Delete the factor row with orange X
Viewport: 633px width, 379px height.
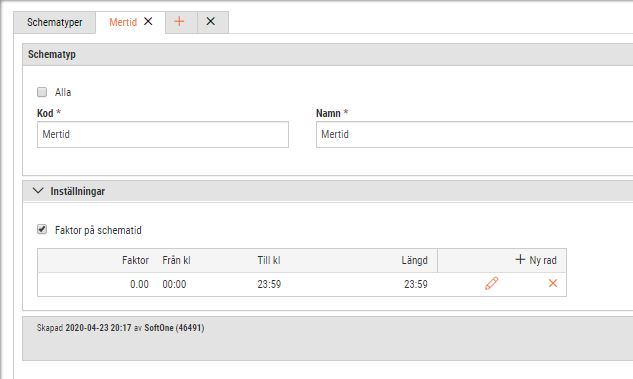pyautogui.click(x=553, y=283)
